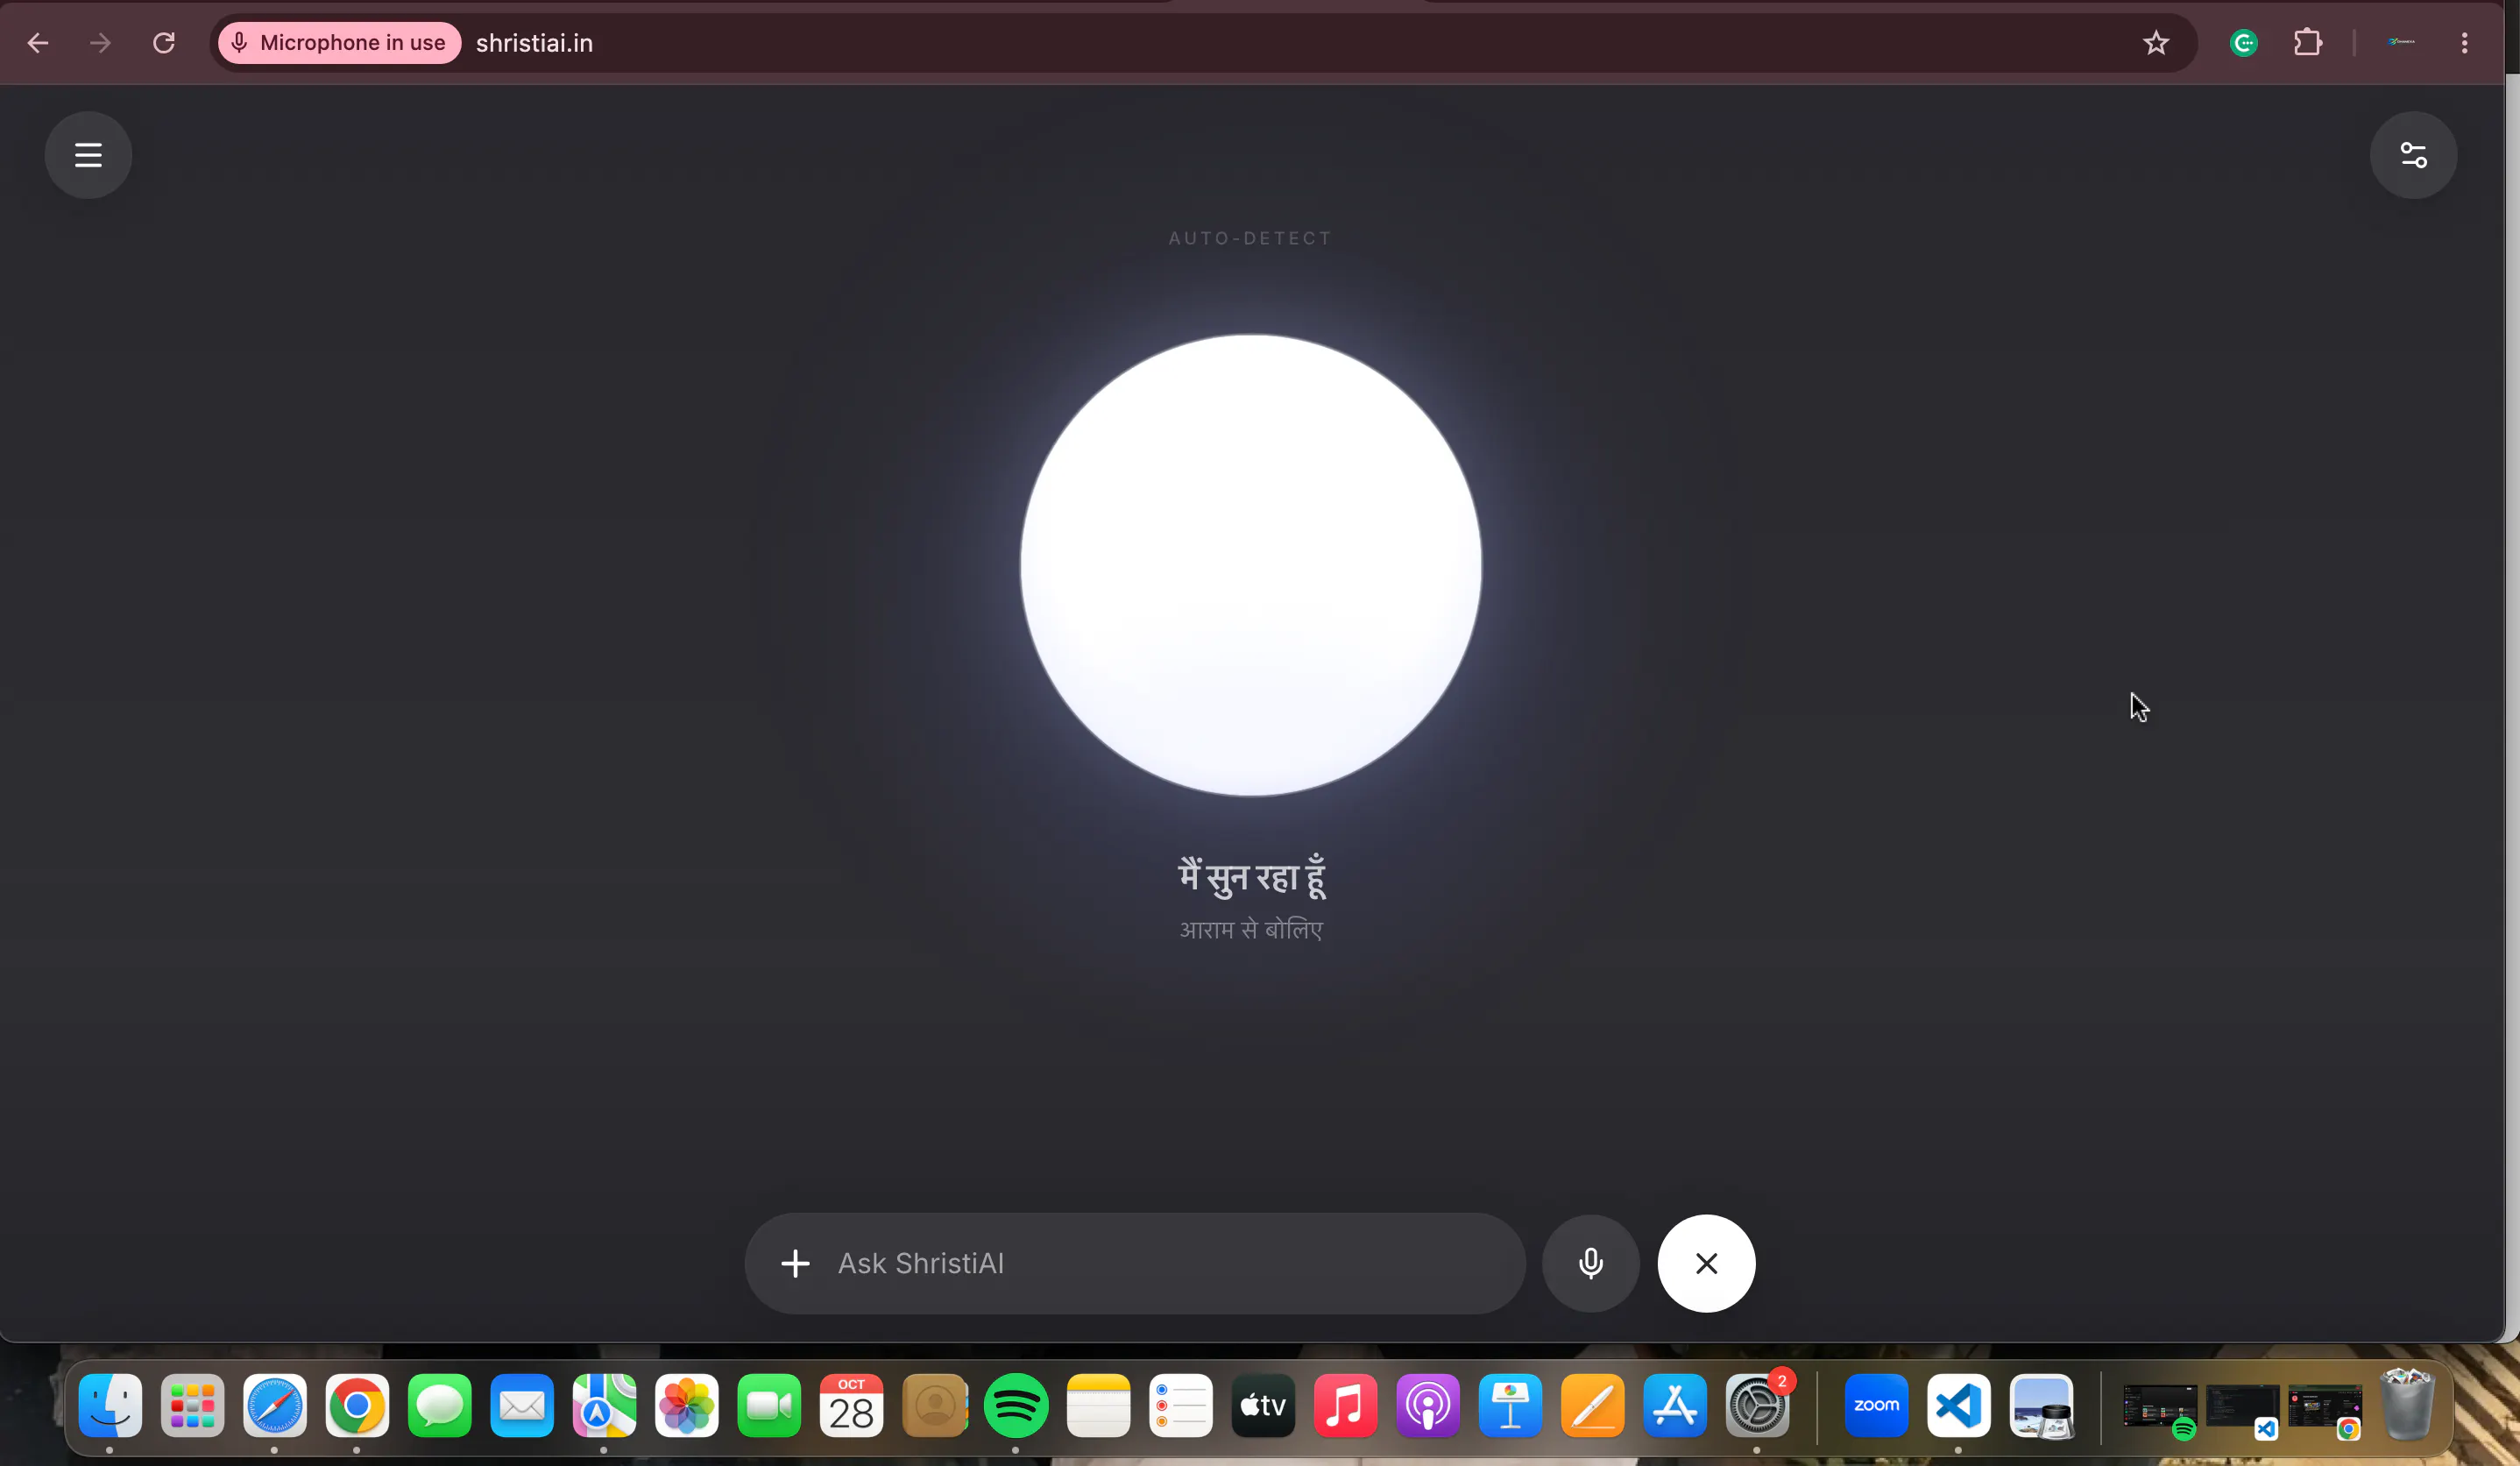Image resolution: width=2520 pixels, height=1466 pixels.
Task: Click the AUTO-DETECT language label
Action: [x=1250, y=238]
